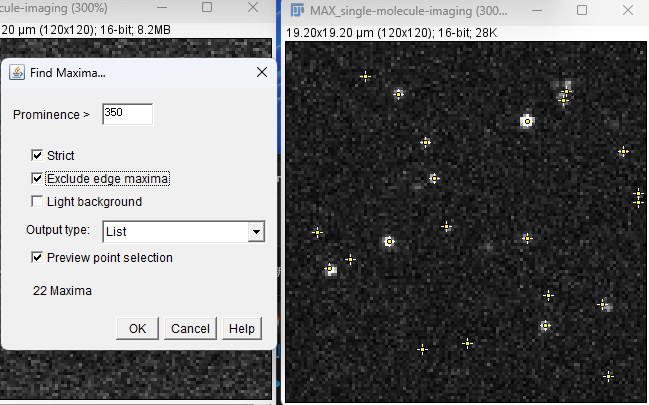Close the MAX_single-molecule-imaging window
The height and width of the screenshot is (405, 649).
coord(628,10)
